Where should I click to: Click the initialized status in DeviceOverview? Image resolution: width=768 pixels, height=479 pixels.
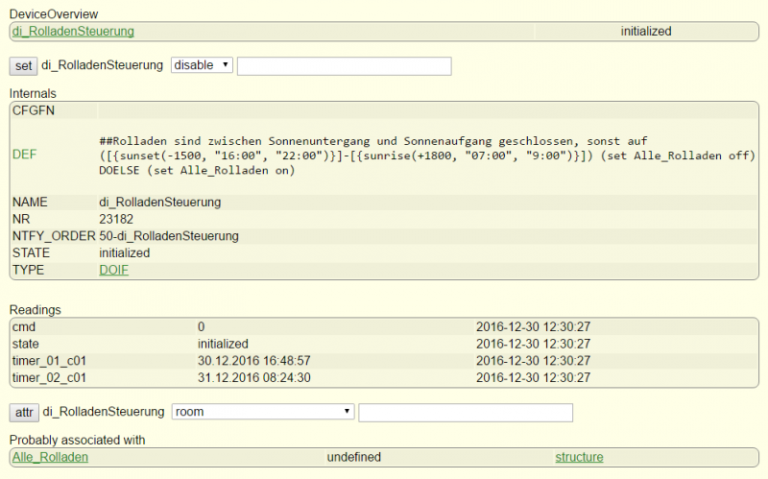(645, 31)
